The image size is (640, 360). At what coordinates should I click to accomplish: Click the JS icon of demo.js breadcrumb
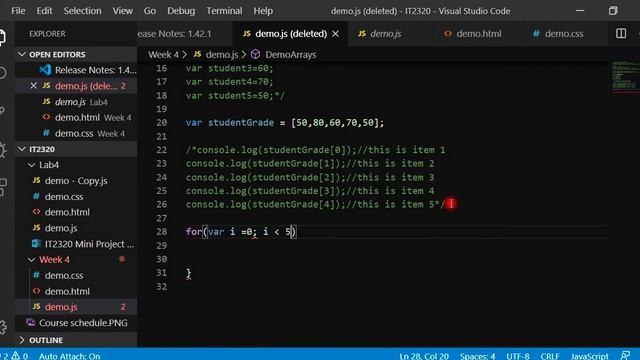point(198,54)
